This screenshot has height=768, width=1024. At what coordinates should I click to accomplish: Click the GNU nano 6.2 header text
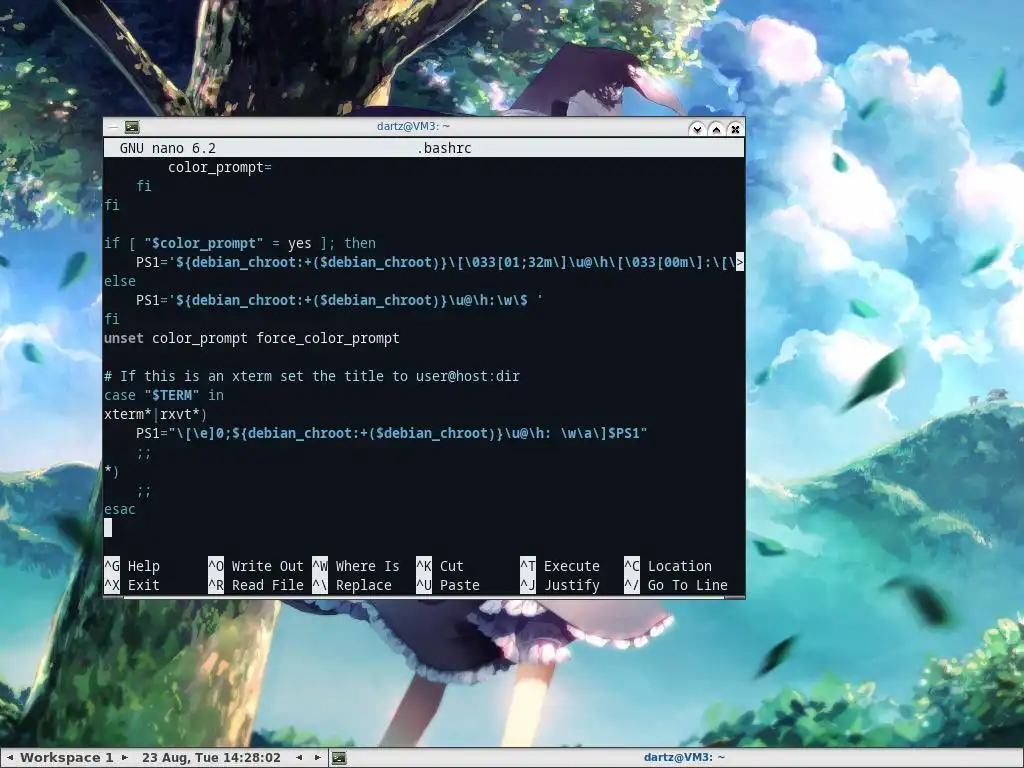pos(167,148)
